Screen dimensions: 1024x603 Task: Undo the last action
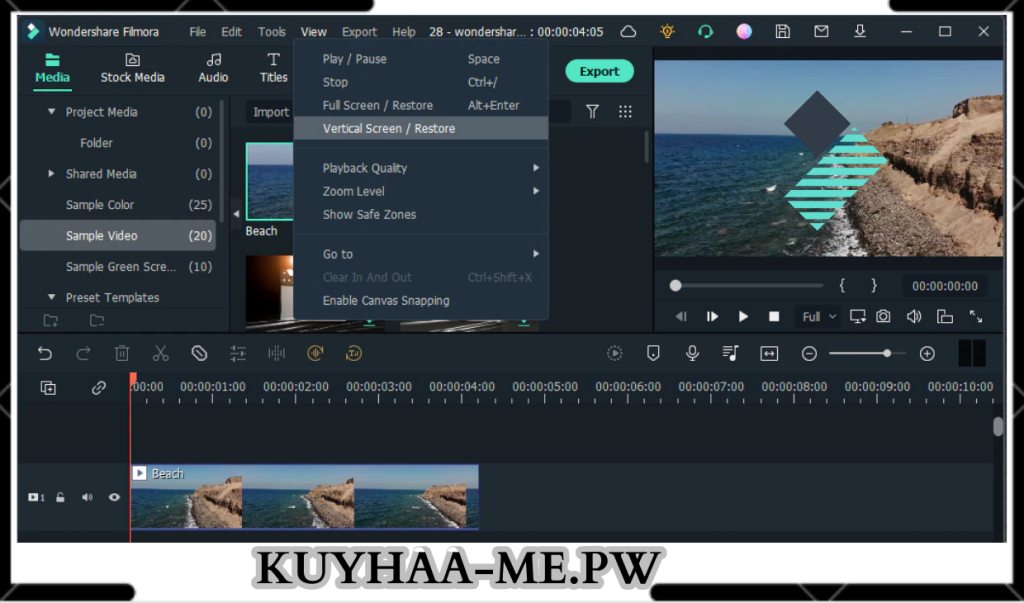tap(44, 353)
